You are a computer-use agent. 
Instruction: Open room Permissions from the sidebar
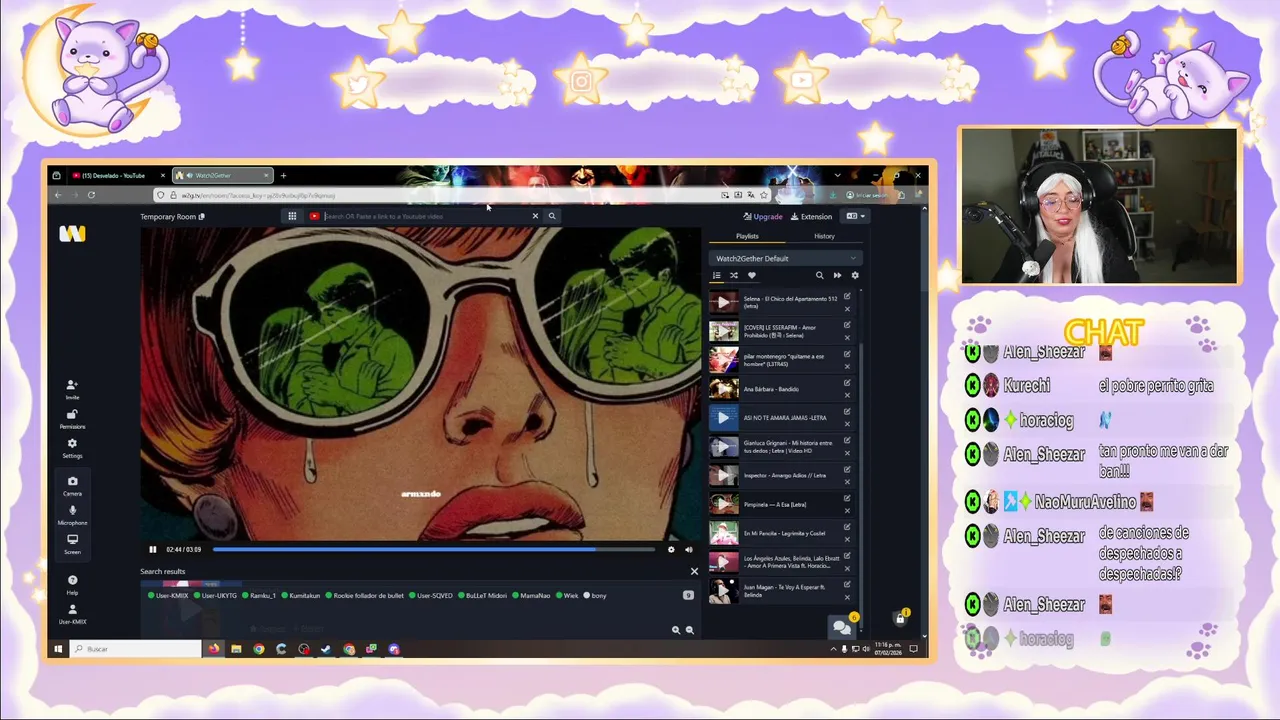(72, 418)
